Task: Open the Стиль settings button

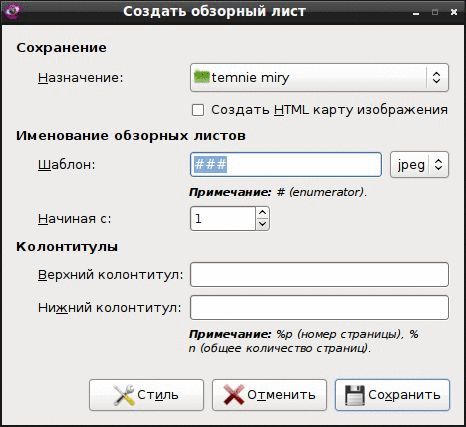Action: (146, 395)
